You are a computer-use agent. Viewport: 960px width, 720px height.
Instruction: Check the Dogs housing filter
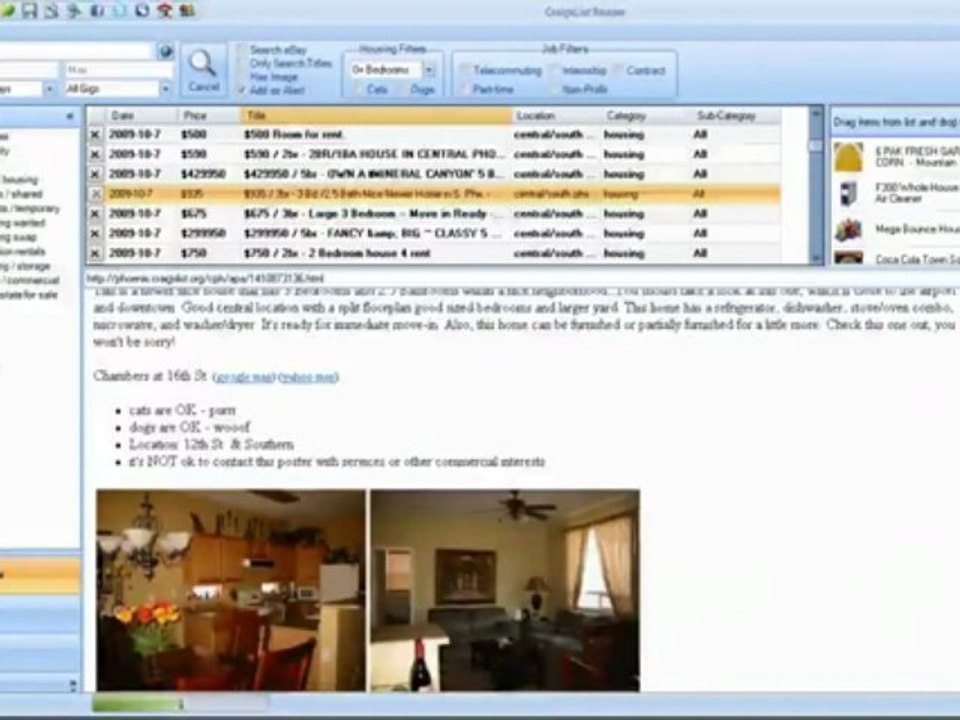402,89
